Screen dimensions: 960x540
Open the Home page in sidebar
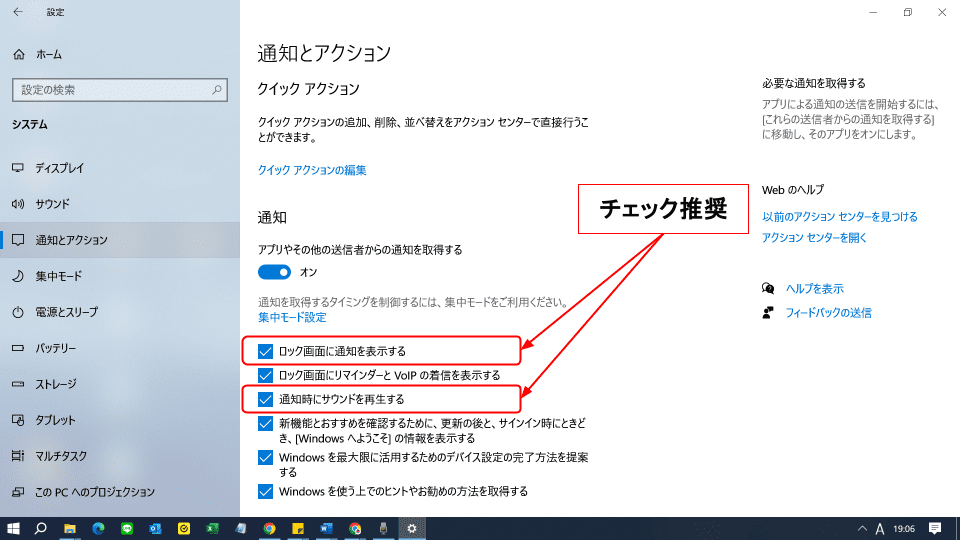48,54
